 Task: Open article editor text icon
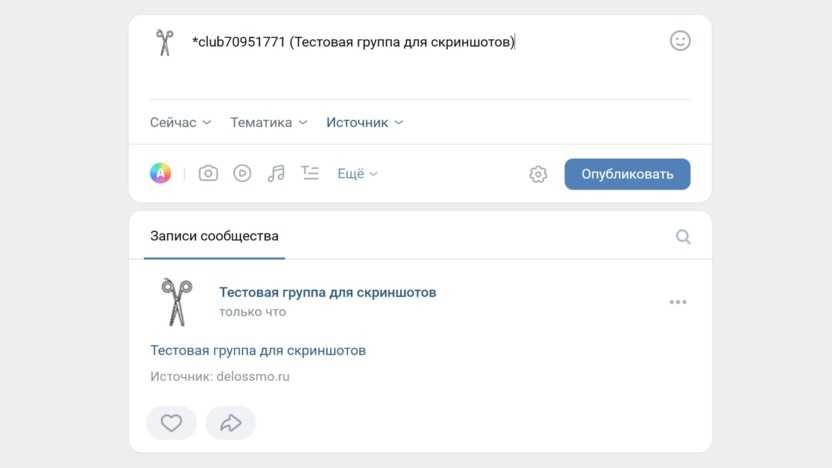310,173
